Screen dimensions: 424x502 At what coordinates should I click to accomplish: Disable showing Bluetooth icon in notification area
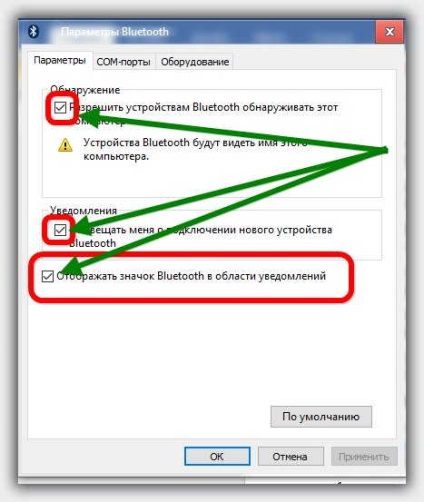click(x=48, y=276)
